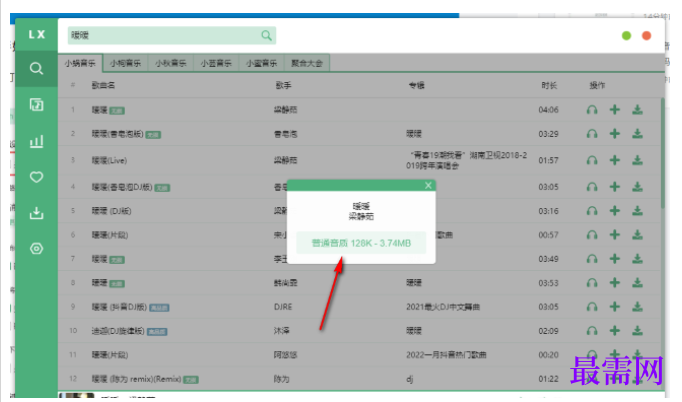This screenshot has width=682, height=402.
Task: Switch to the 聚合大会 tab
Action: (307, 64)
